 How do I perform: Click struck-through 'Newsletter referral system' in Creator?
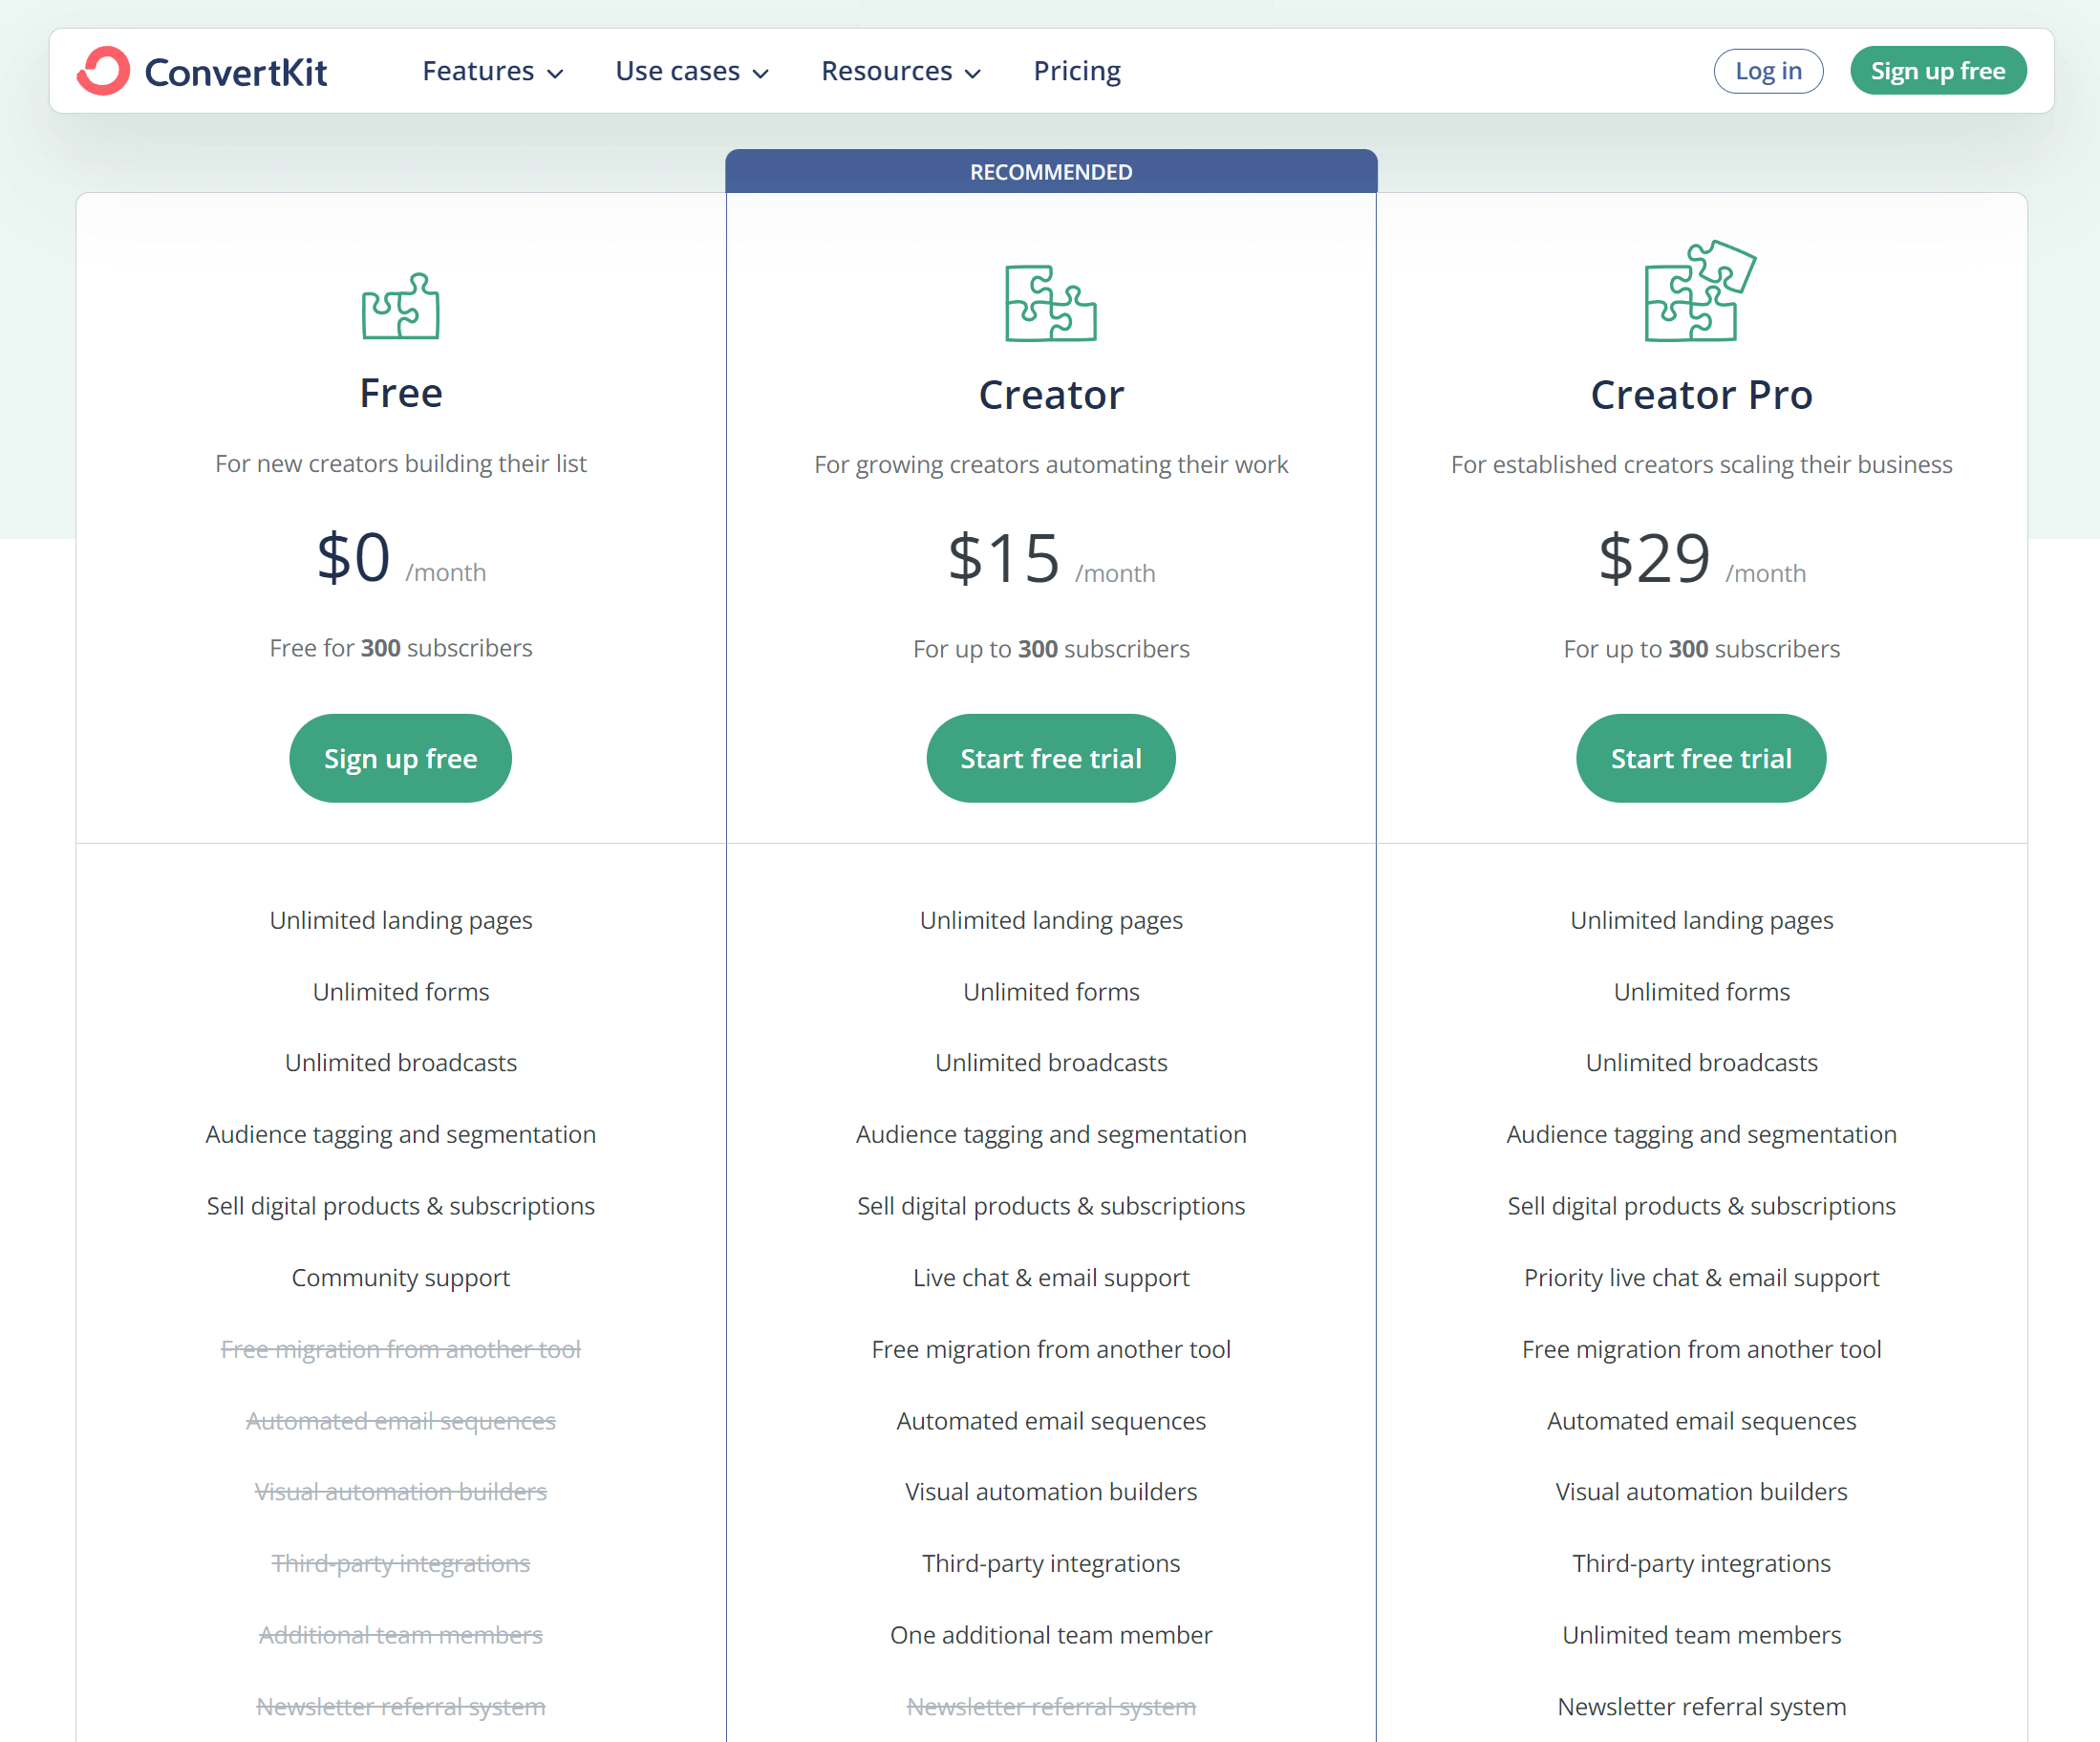pyautogui.click(x=1051, y=1707)
